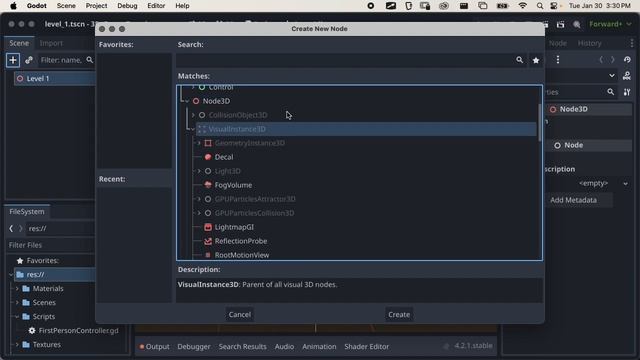Screen dimensions: 640x360
Task: Expand the GeometryInstance3D branch
Action: point(199,143)
